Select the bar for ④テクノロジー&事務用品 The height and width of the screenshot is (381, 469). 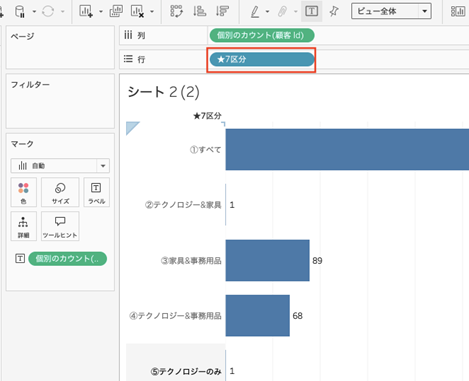(258, 315)
